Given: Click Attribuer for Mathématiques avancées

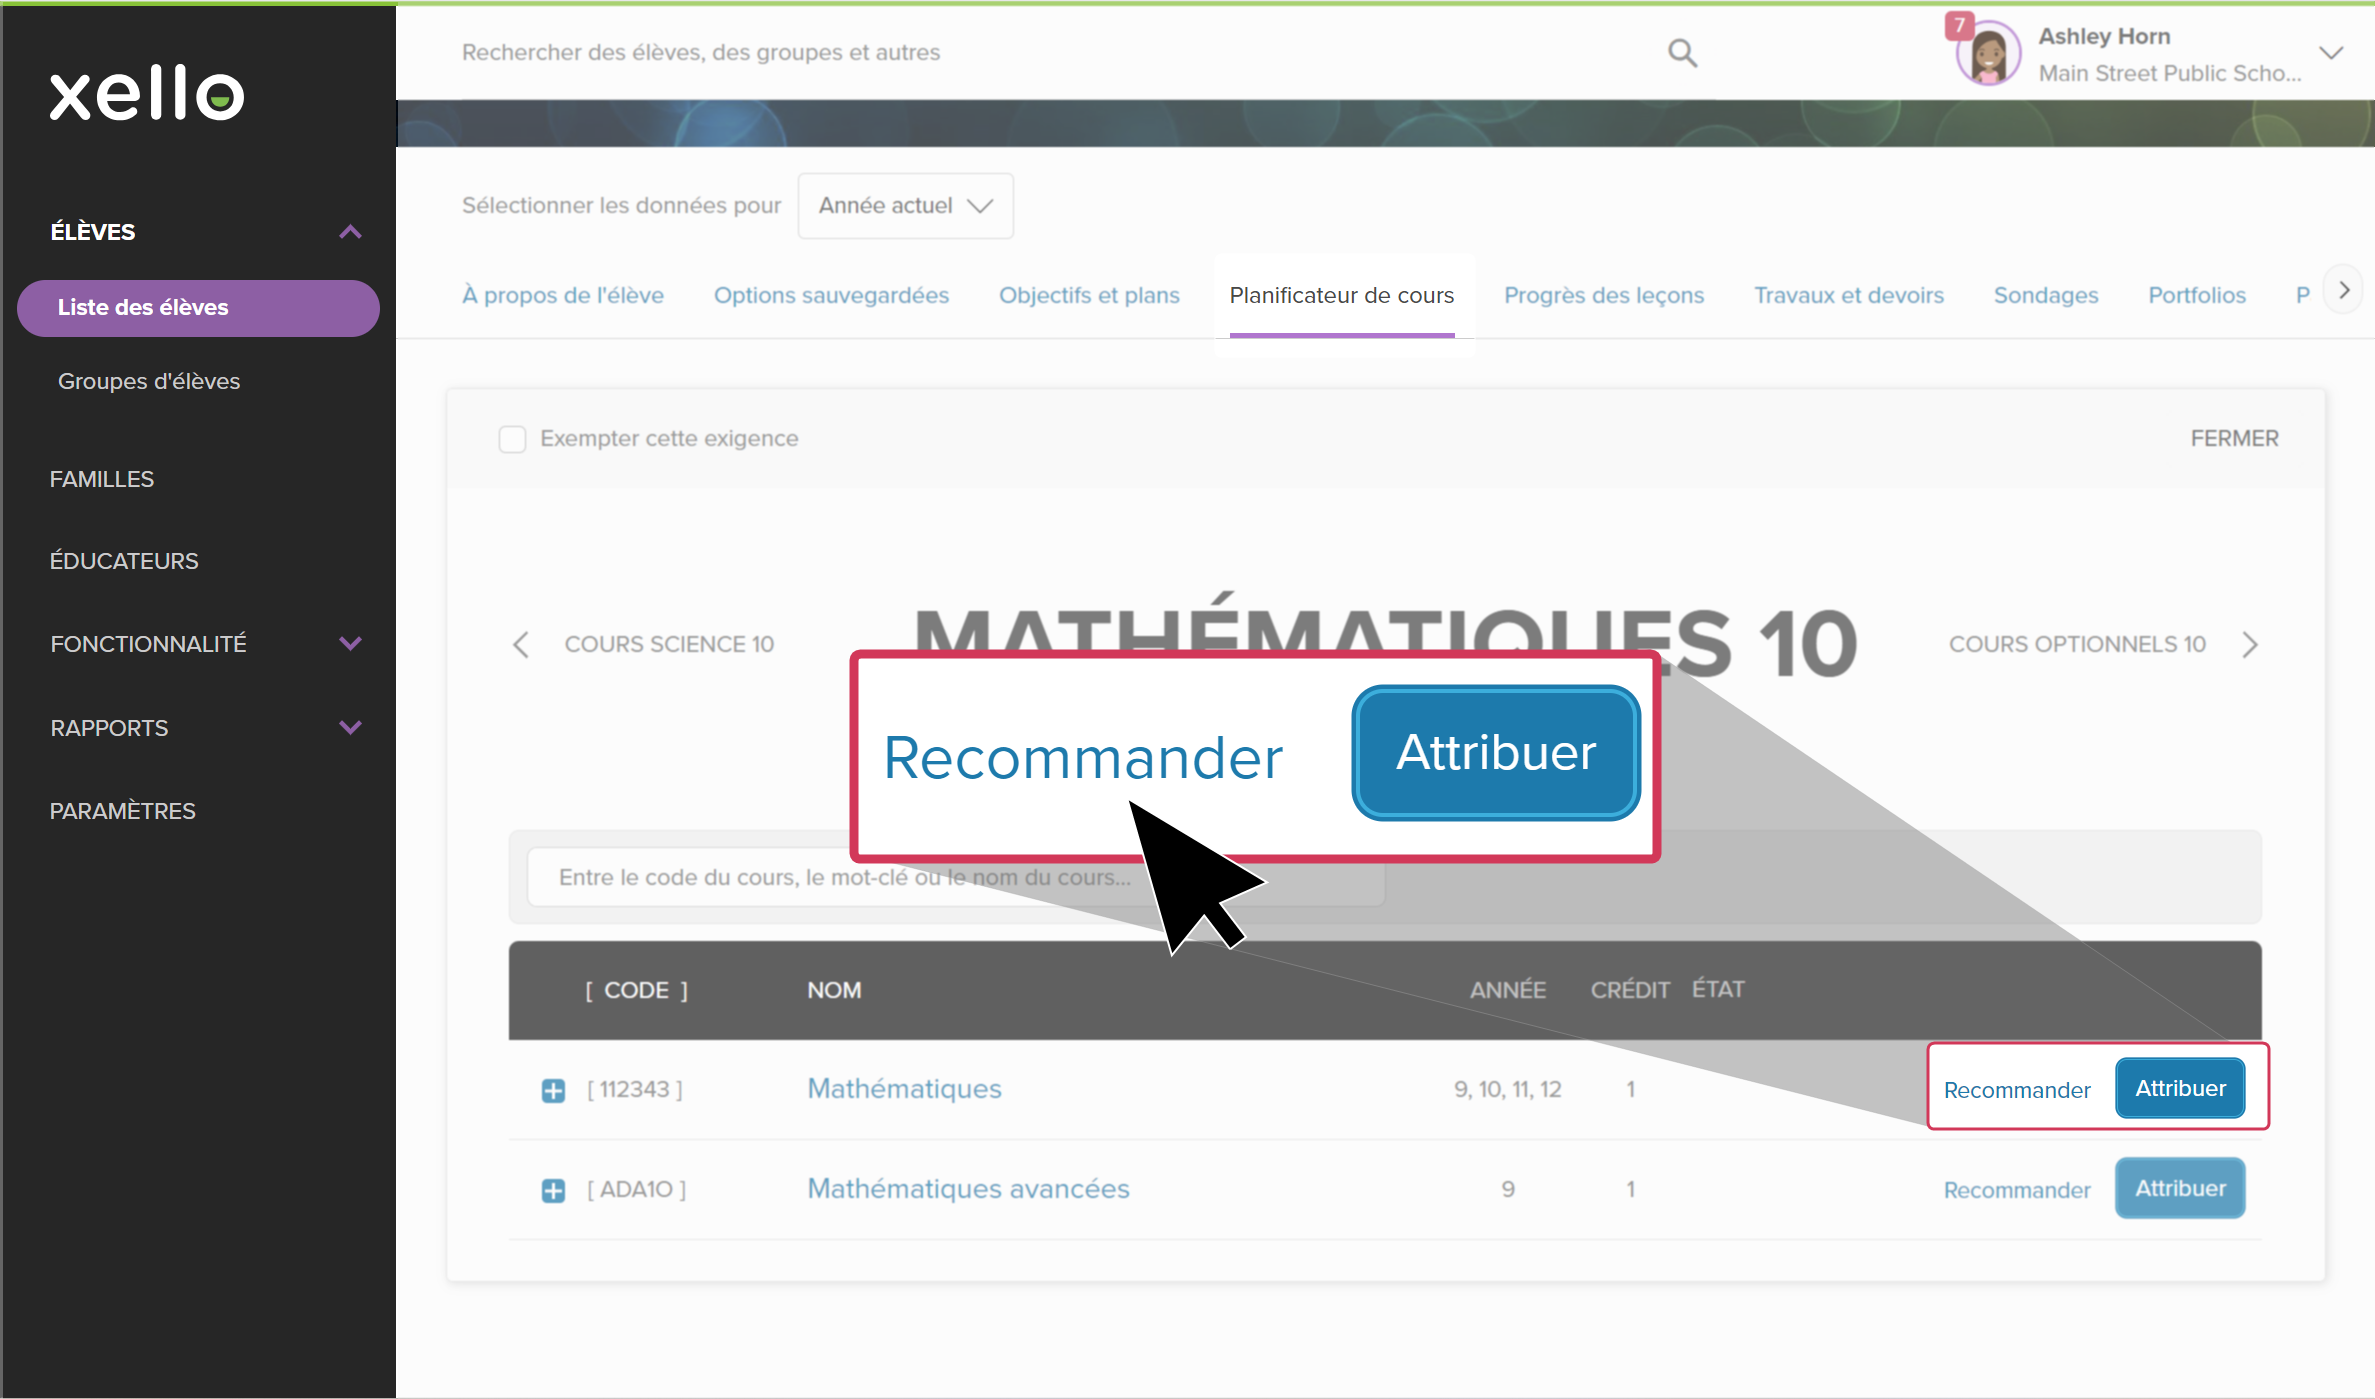Looking at the screenshot, I should coord(2179,1189).
